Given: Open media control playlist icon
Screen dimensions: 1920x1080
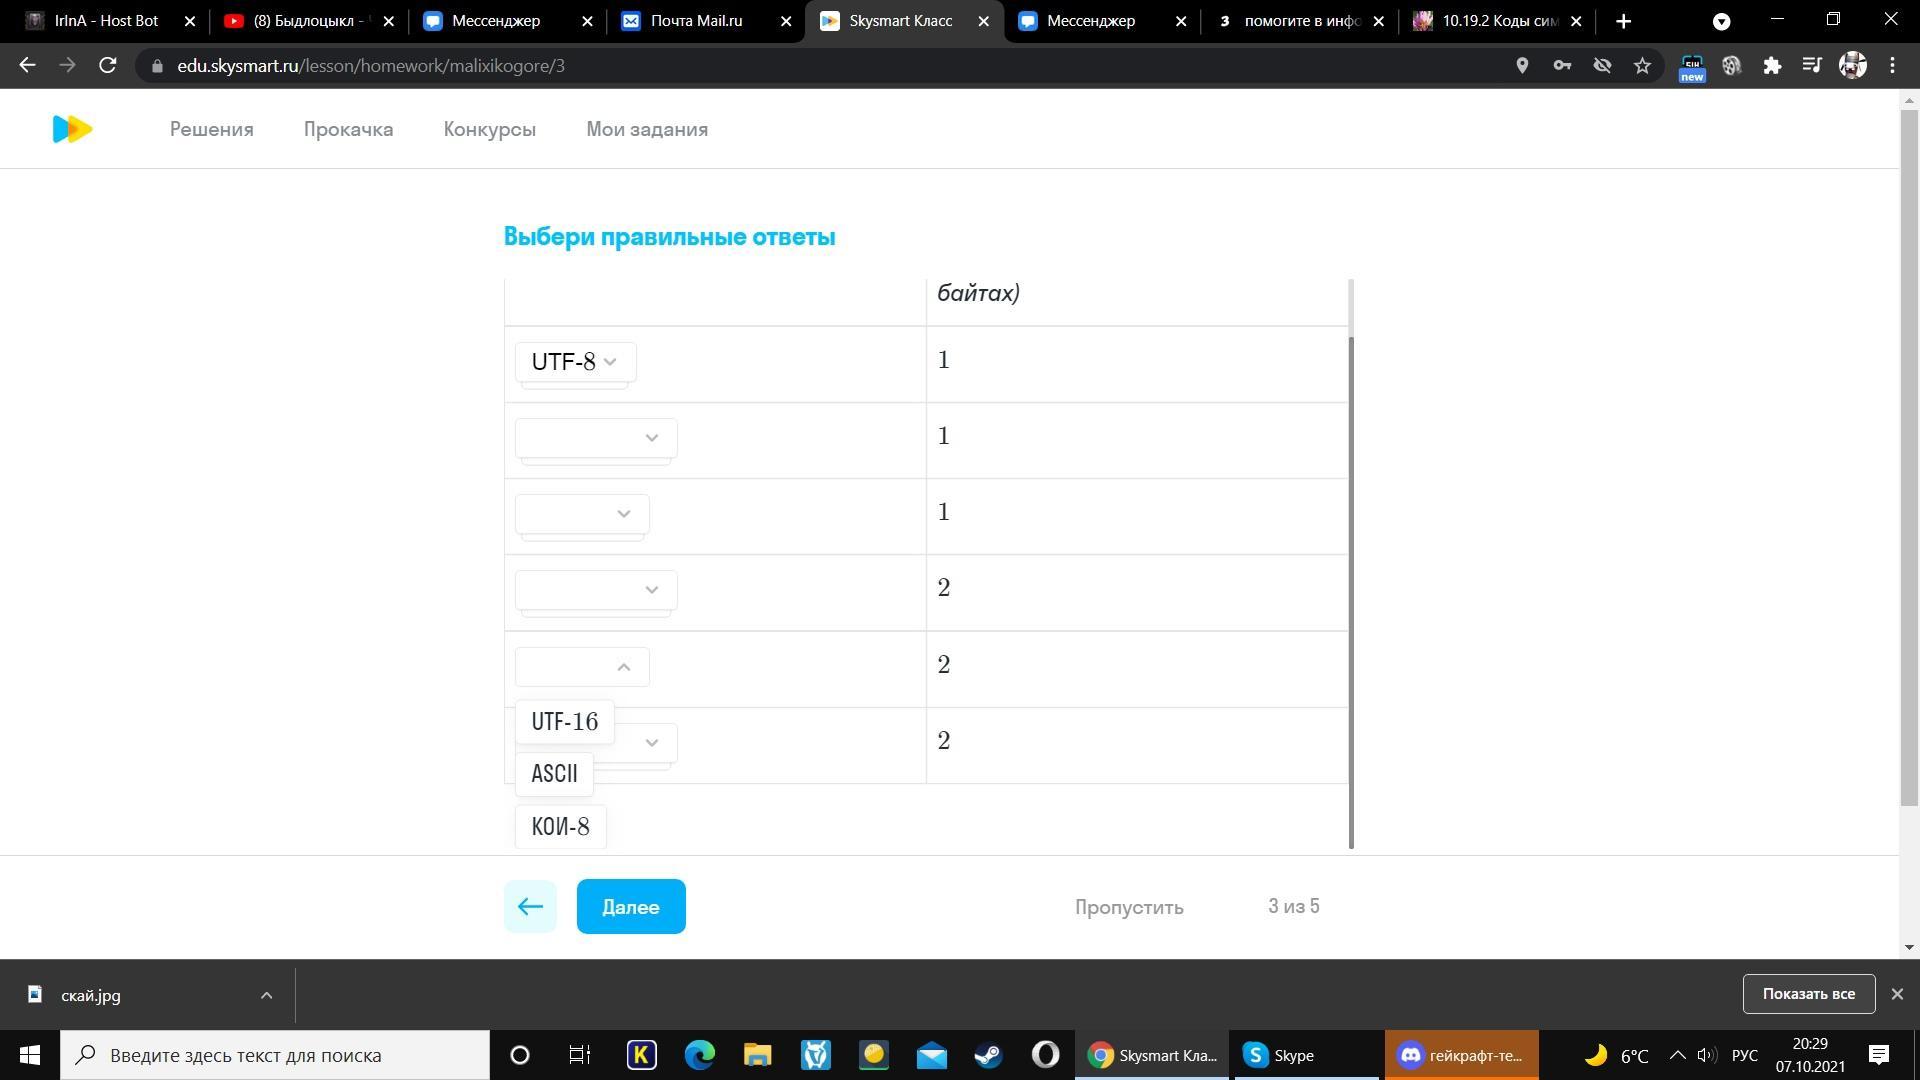Looking at the screenshot, I should coord(1812,66).
